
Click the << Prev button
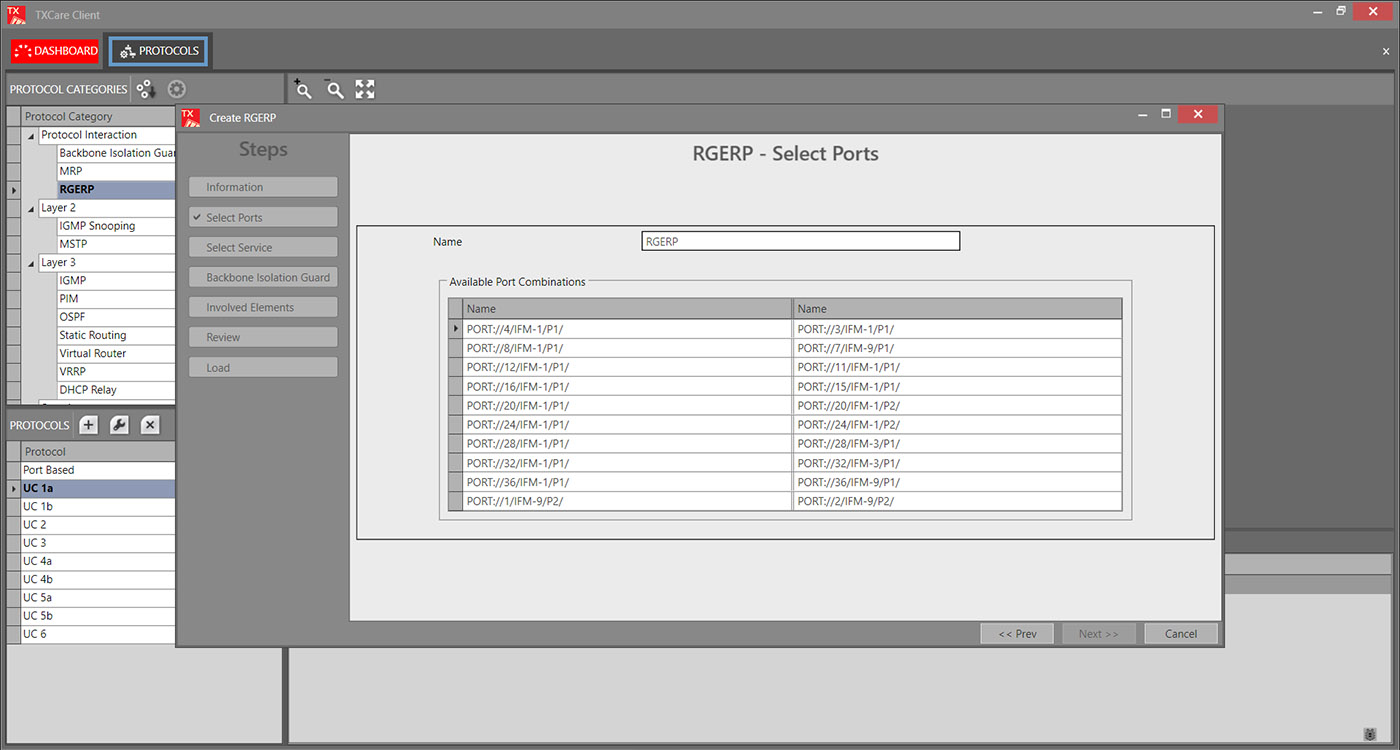[1017, 633]
